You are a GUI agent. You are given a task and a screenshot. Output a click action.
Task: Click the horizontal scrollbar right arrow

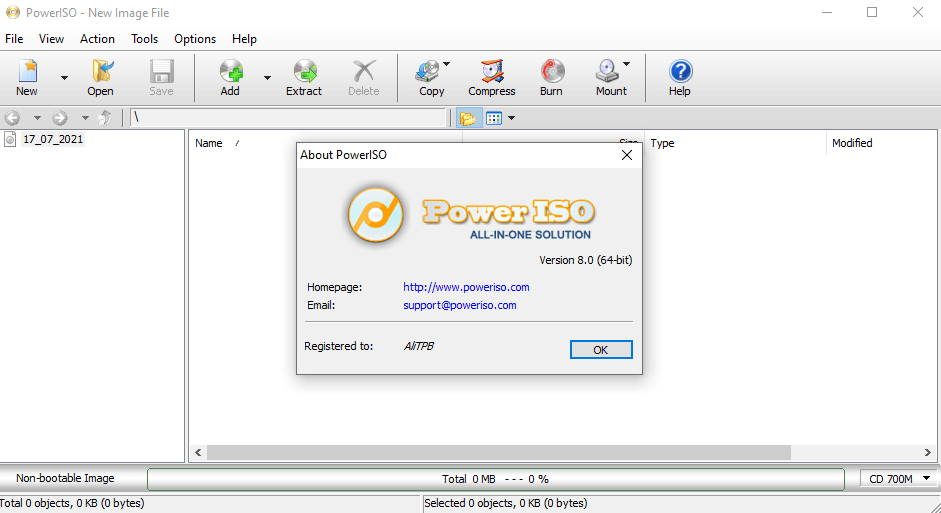(928, 452)
